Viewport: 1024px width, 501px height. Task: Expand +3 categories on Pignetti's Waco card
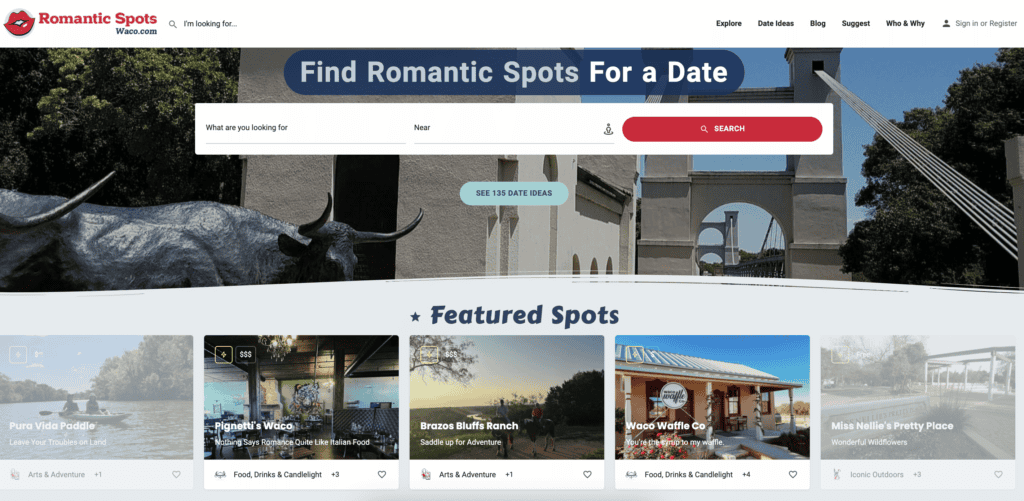(336, 474)
